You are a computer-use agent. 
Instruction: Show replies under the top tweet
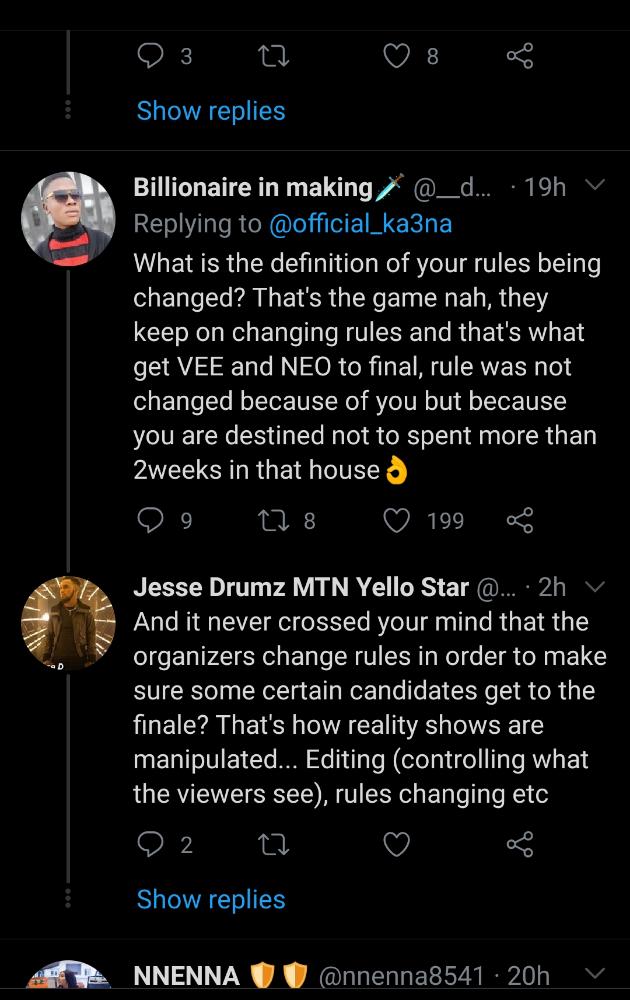click(211, 111)
